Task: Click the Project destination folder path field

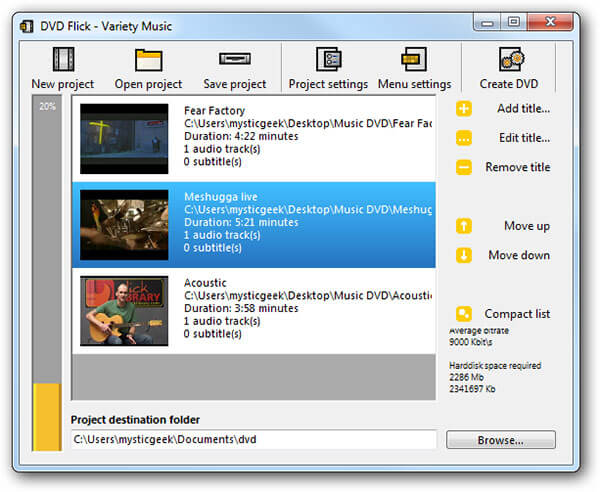Action: pyautogui.click(x=254, y=439)
